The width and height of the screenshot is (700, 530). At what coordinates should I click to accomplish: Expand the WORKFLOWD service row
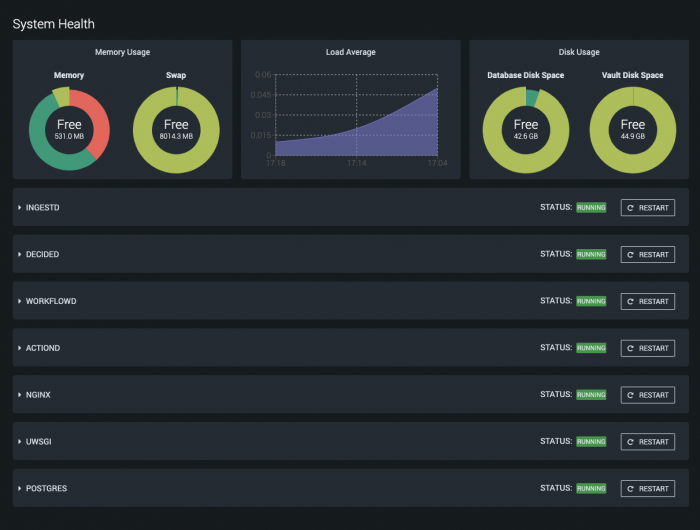point(20,301)
